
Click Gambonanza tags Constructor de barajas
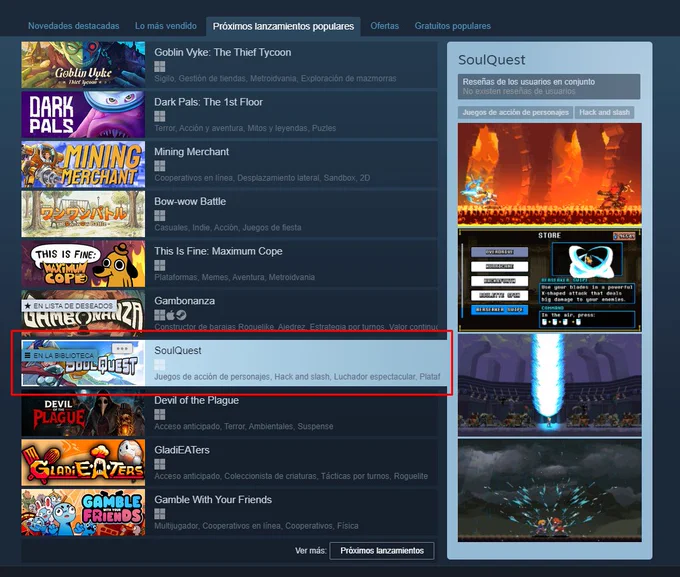click(296, 327)
